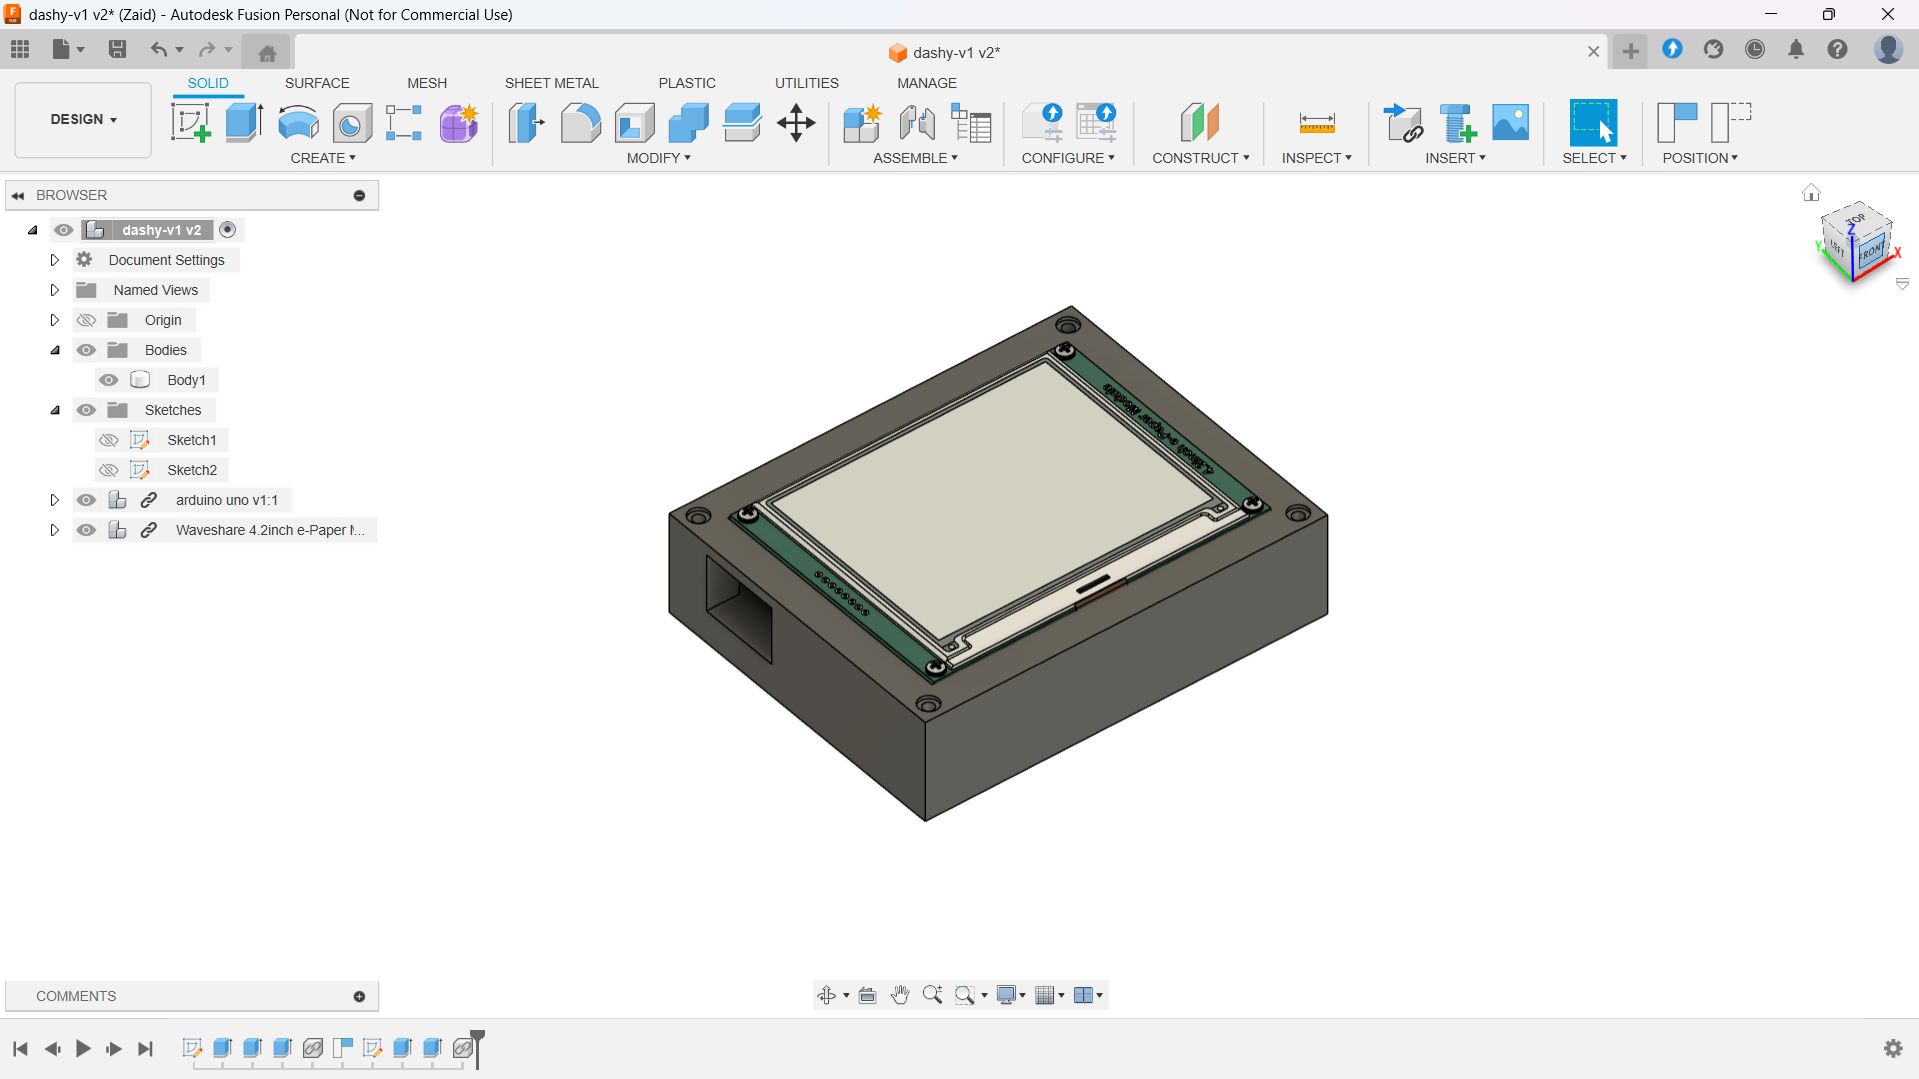Activate dashy-v1 v2 component radio button

[228, 230]
